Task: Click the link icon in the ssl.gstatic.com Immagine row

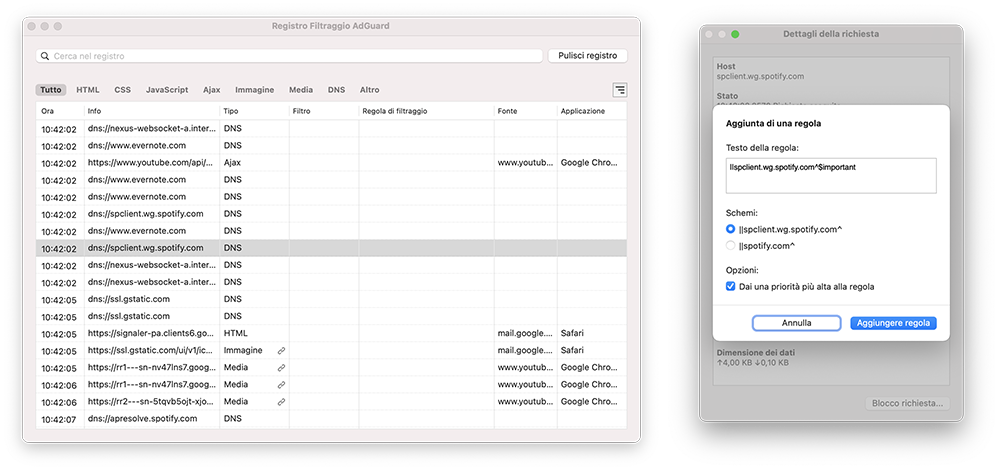Action: pyautogui.click(x=281, y=351)
